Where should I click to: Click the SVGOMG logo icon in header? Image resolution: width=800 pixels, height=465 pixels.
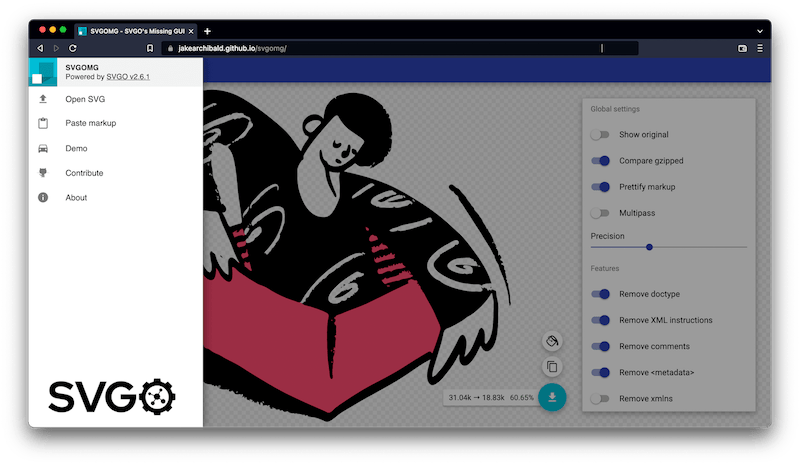click(43, 72)
